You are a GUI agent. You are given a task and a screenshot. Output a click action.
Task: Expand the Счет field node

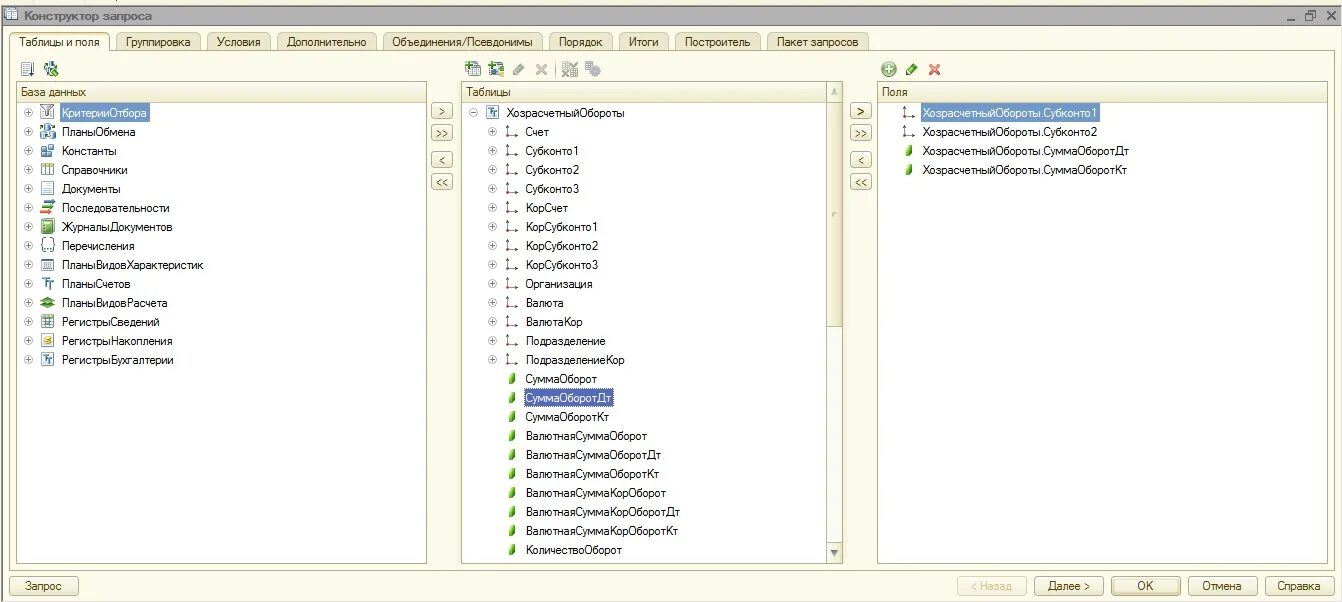492,131
